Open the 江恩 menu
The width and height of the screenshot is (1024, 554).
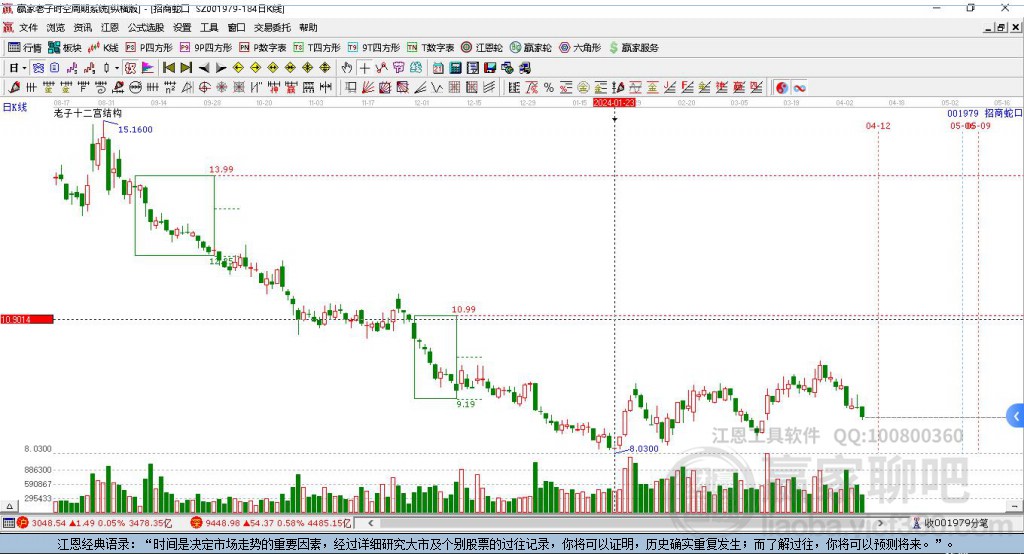pos(110,27)
